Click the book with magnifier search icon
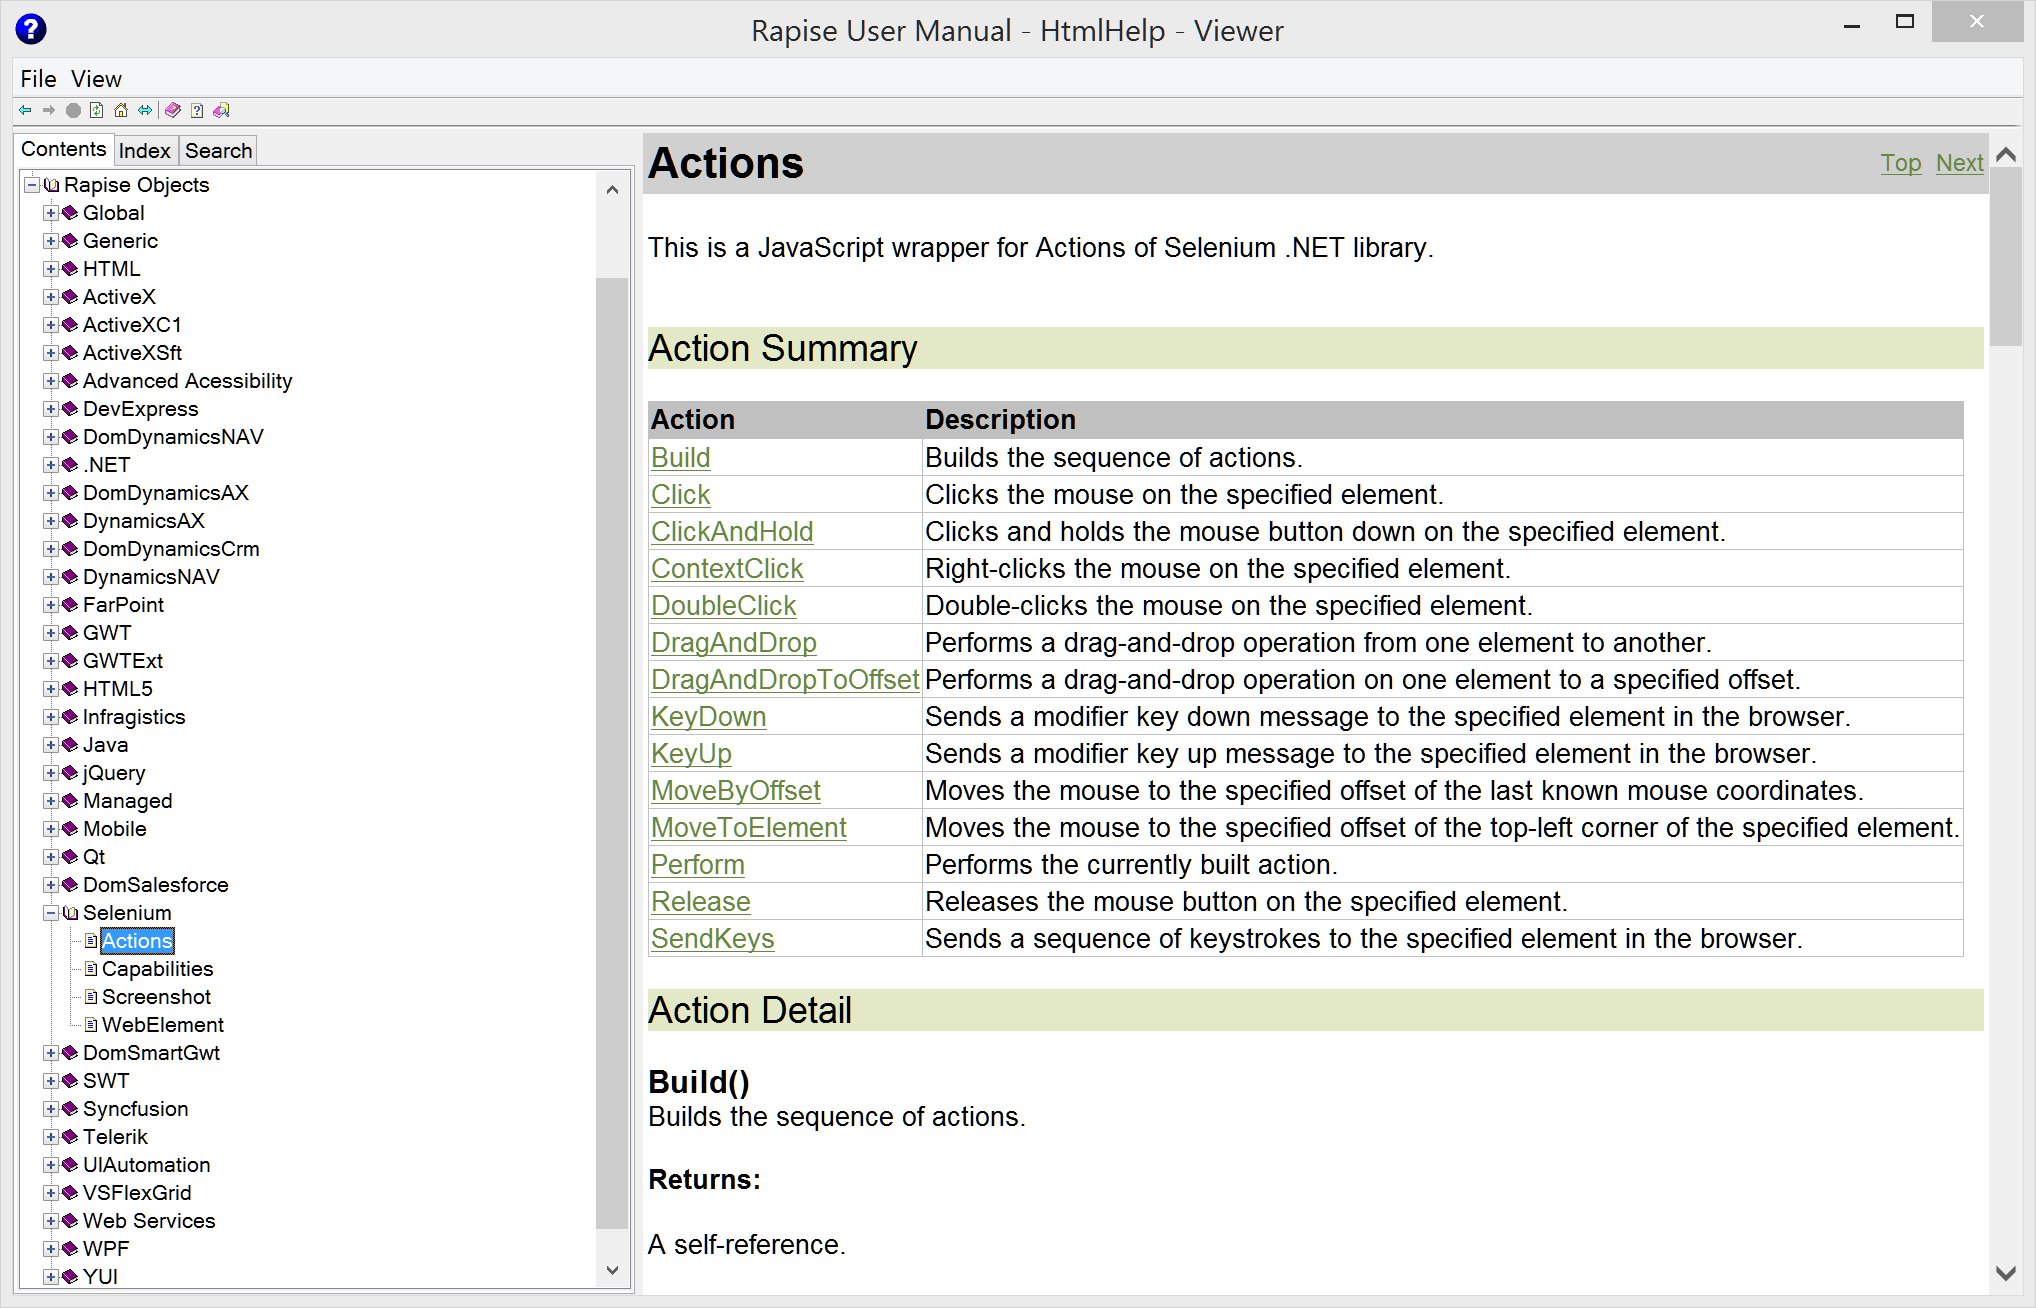The width and height of the screenshot is (2036, 1308). [221, 110]
